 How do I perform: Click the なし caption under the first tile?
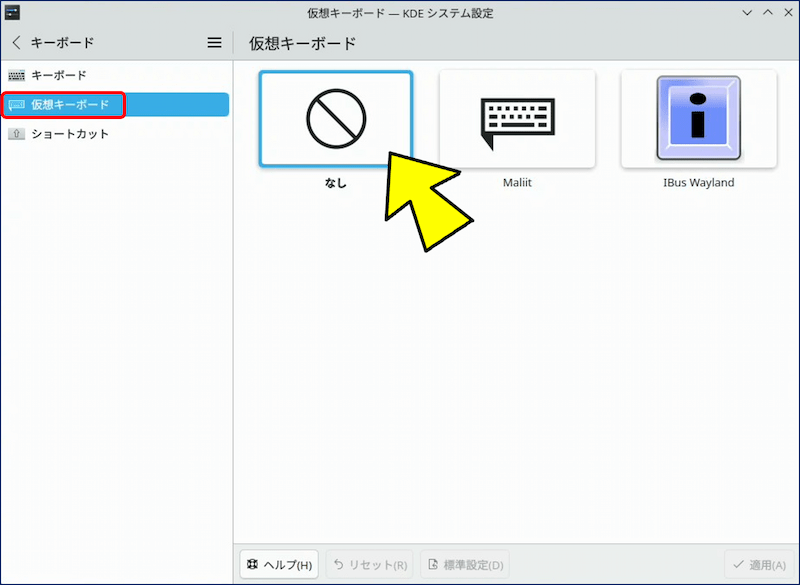(335, 183)
